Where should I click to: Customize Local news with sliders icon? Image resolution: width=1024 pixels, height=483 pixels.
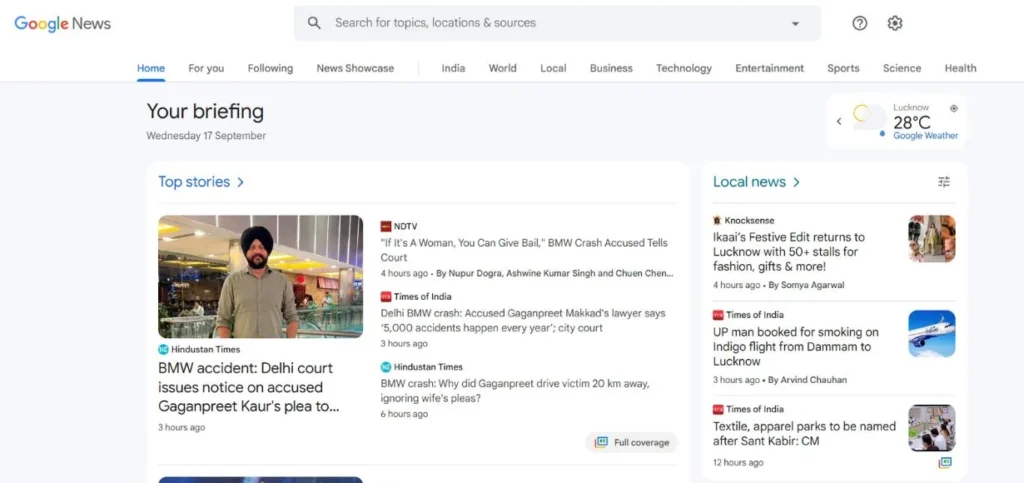point(944,182)
